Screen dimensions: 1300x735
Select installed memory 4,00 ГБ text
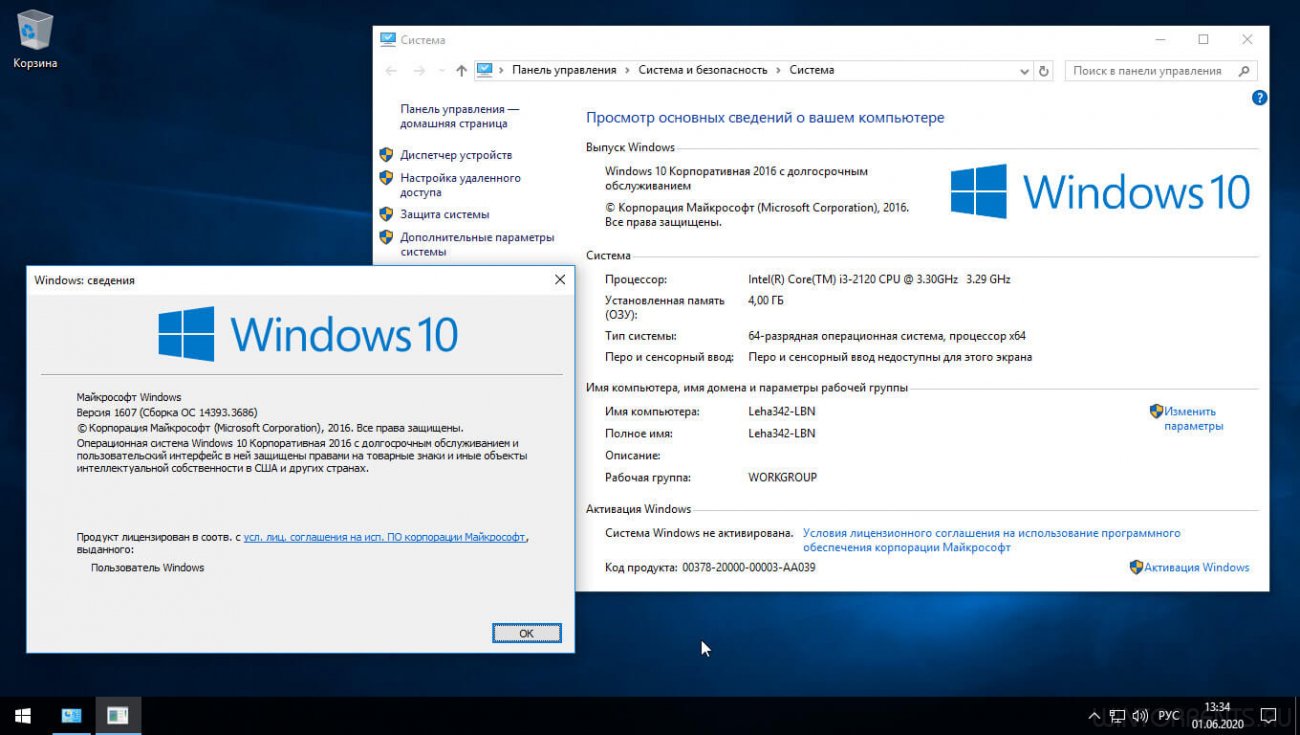(766, 300)
